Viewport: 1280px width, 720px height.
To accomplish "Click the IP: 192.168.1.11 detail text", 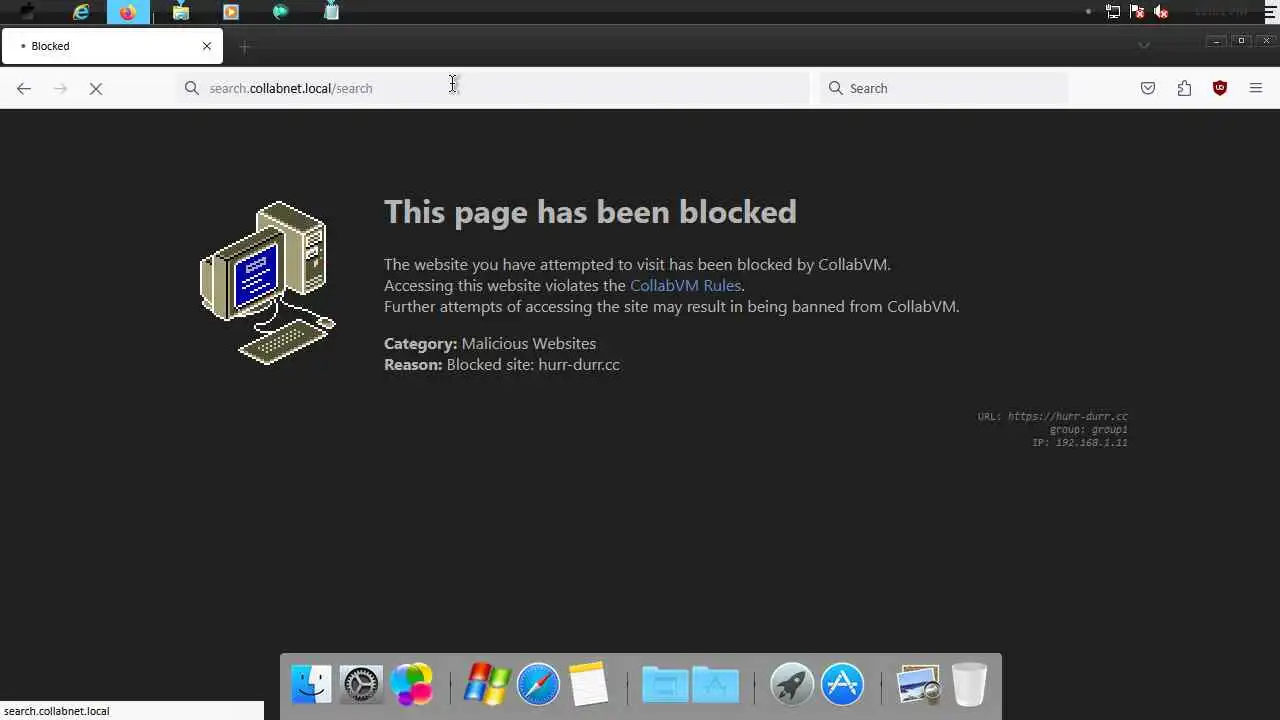I will pyautogui.click(x=1080, y=442).
